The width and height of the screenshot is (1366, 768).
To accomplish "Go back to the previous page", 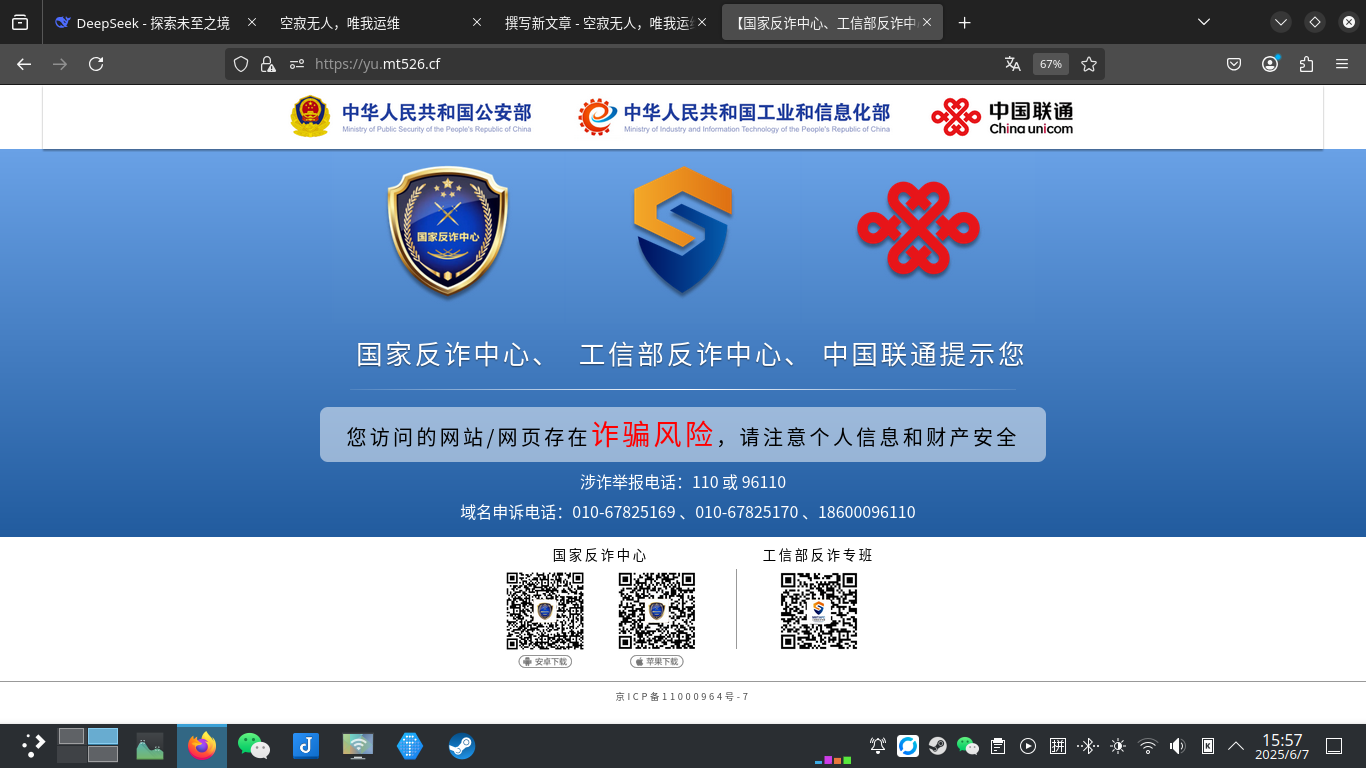I will click(24, 64).
